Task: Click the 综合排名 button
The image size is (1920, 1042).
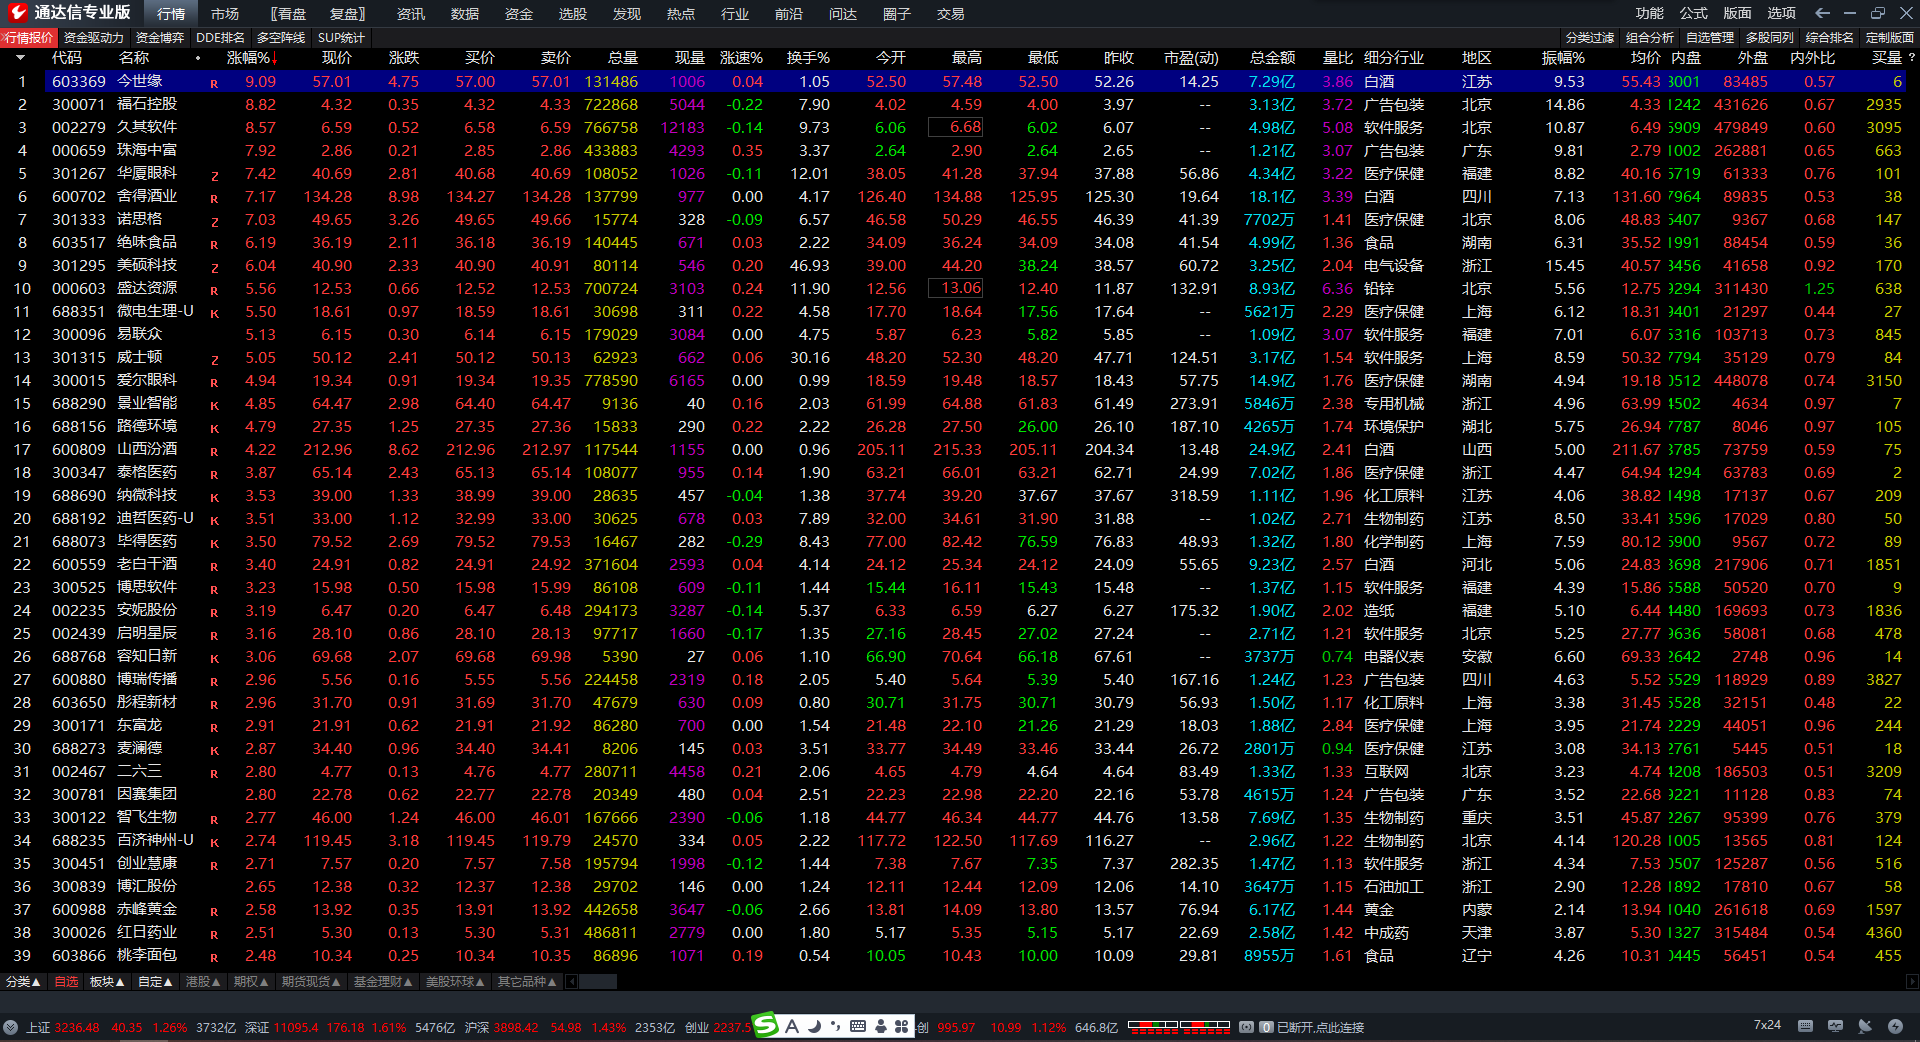Action: [1830, 38]
